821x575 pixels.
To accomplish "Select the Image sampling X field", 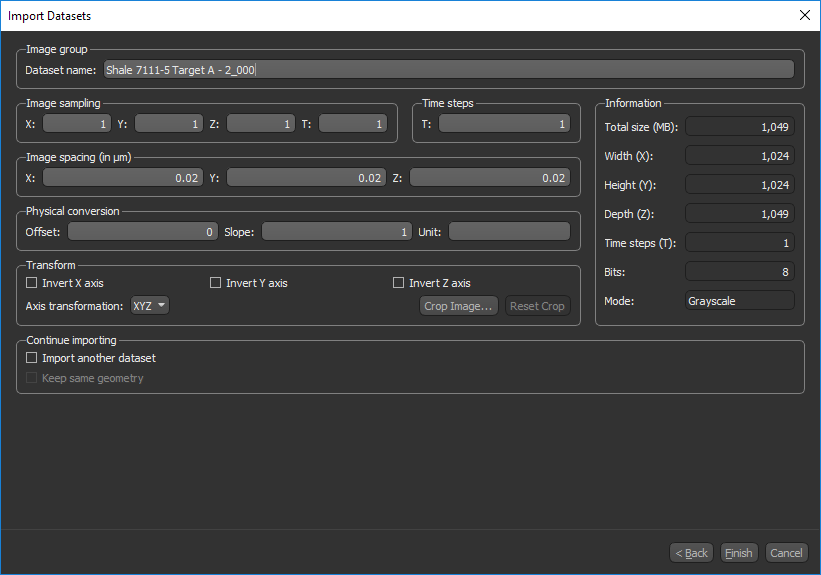I will (76, 124).
